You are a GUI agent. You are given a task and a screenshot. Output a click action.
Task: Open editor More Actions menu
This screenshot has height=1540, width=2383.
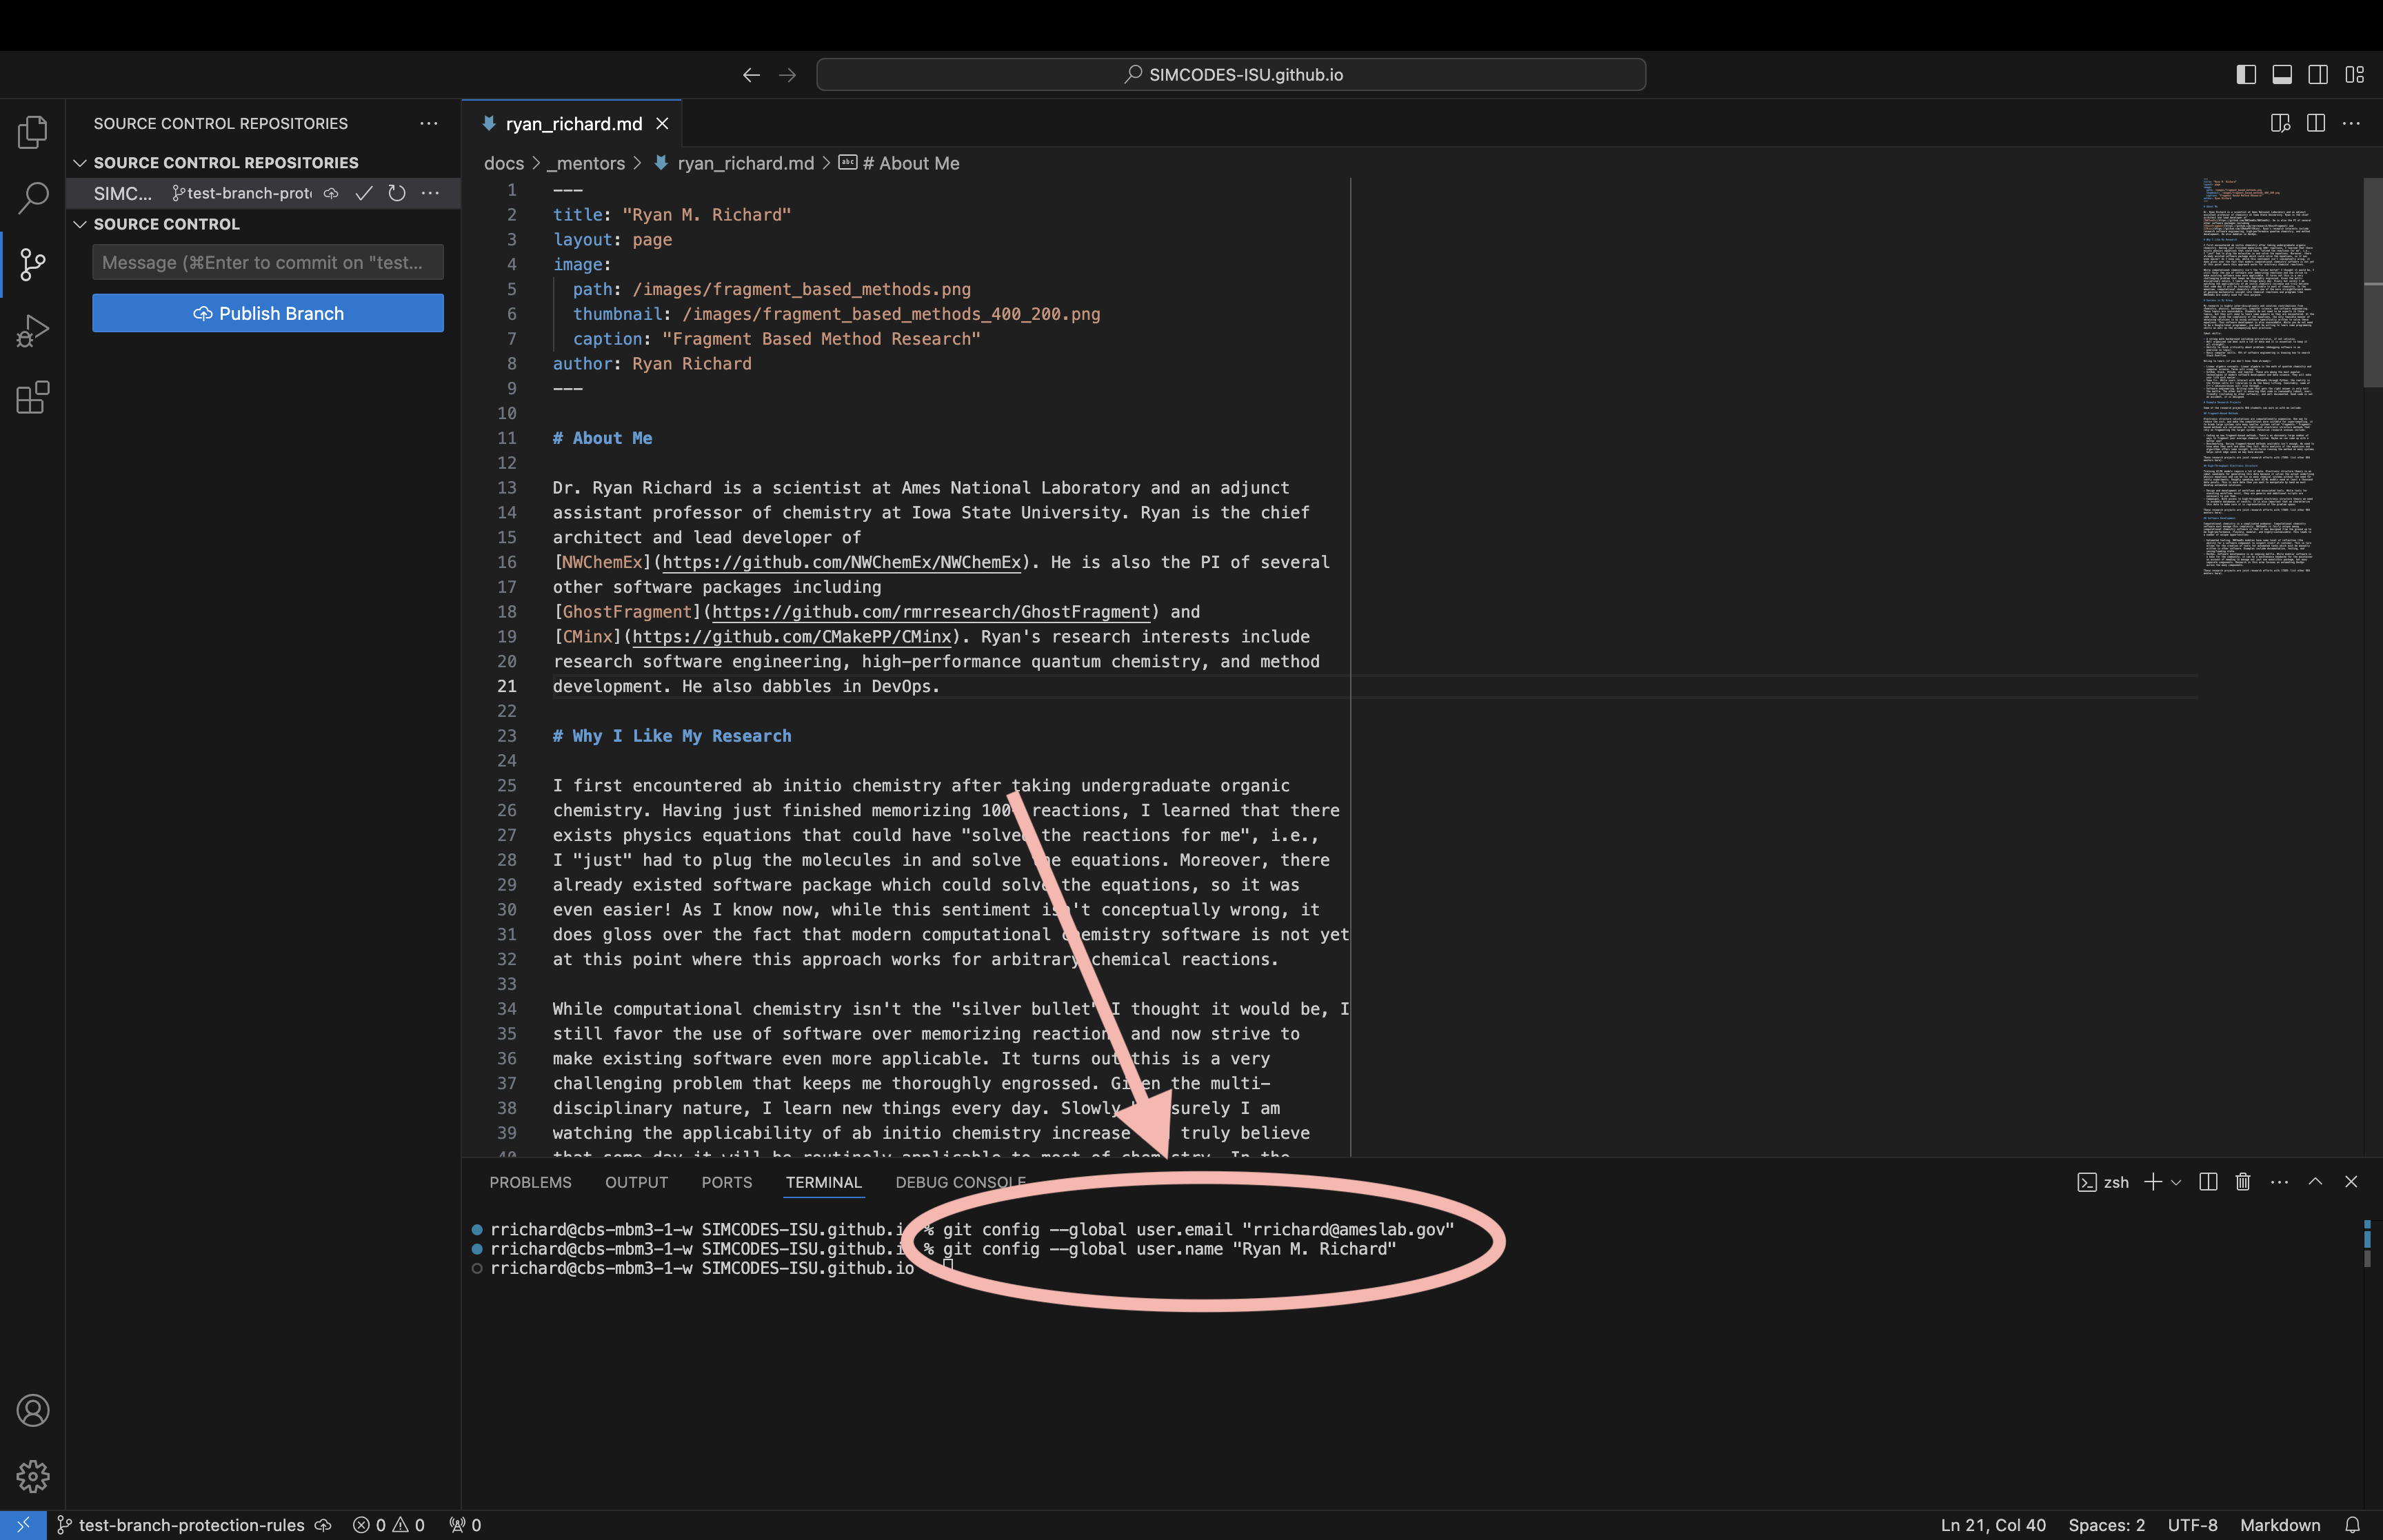click(x=2351, y=123)
